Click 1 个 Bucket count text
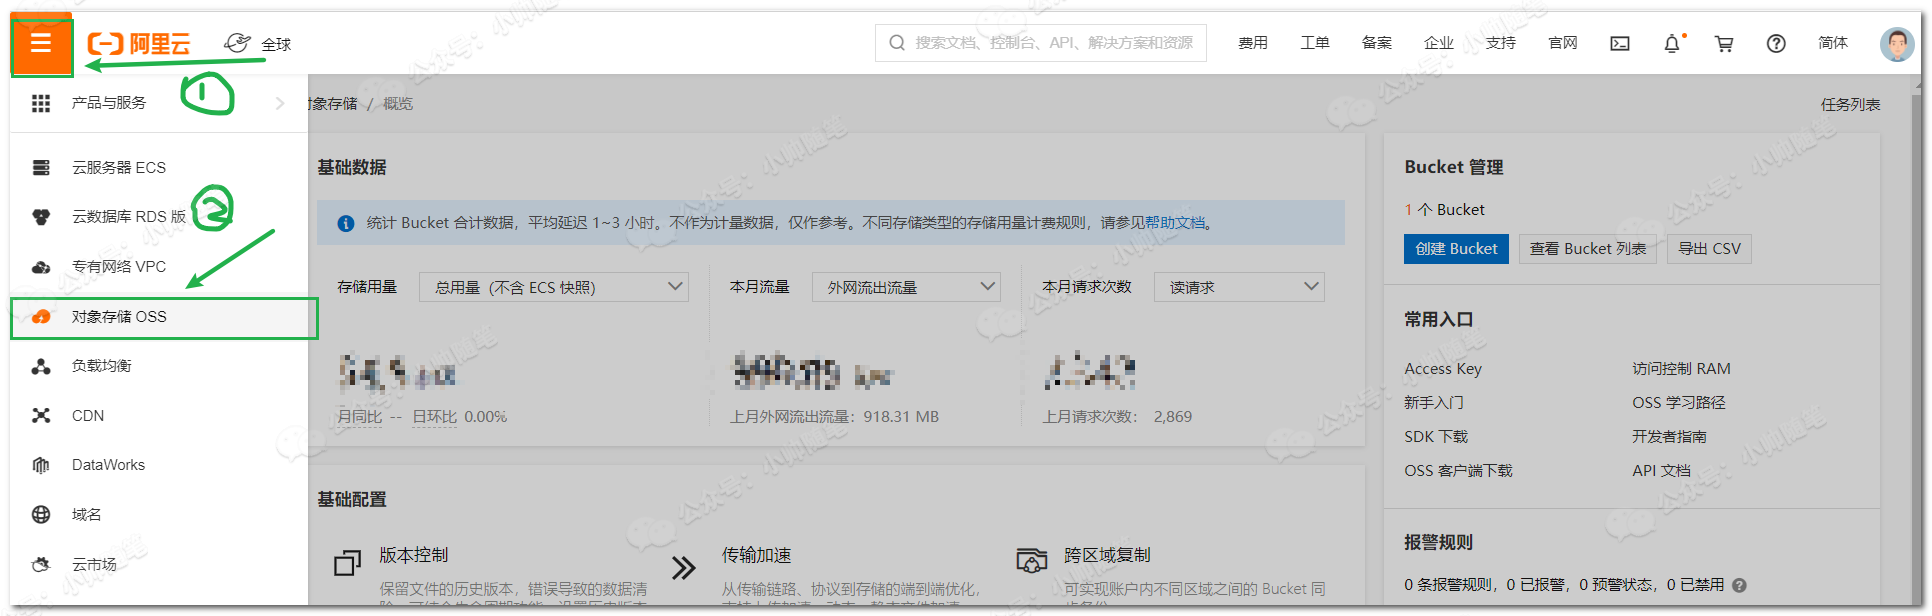The height and width of the screenshot is (616, 1932). tap(1444, 210)
